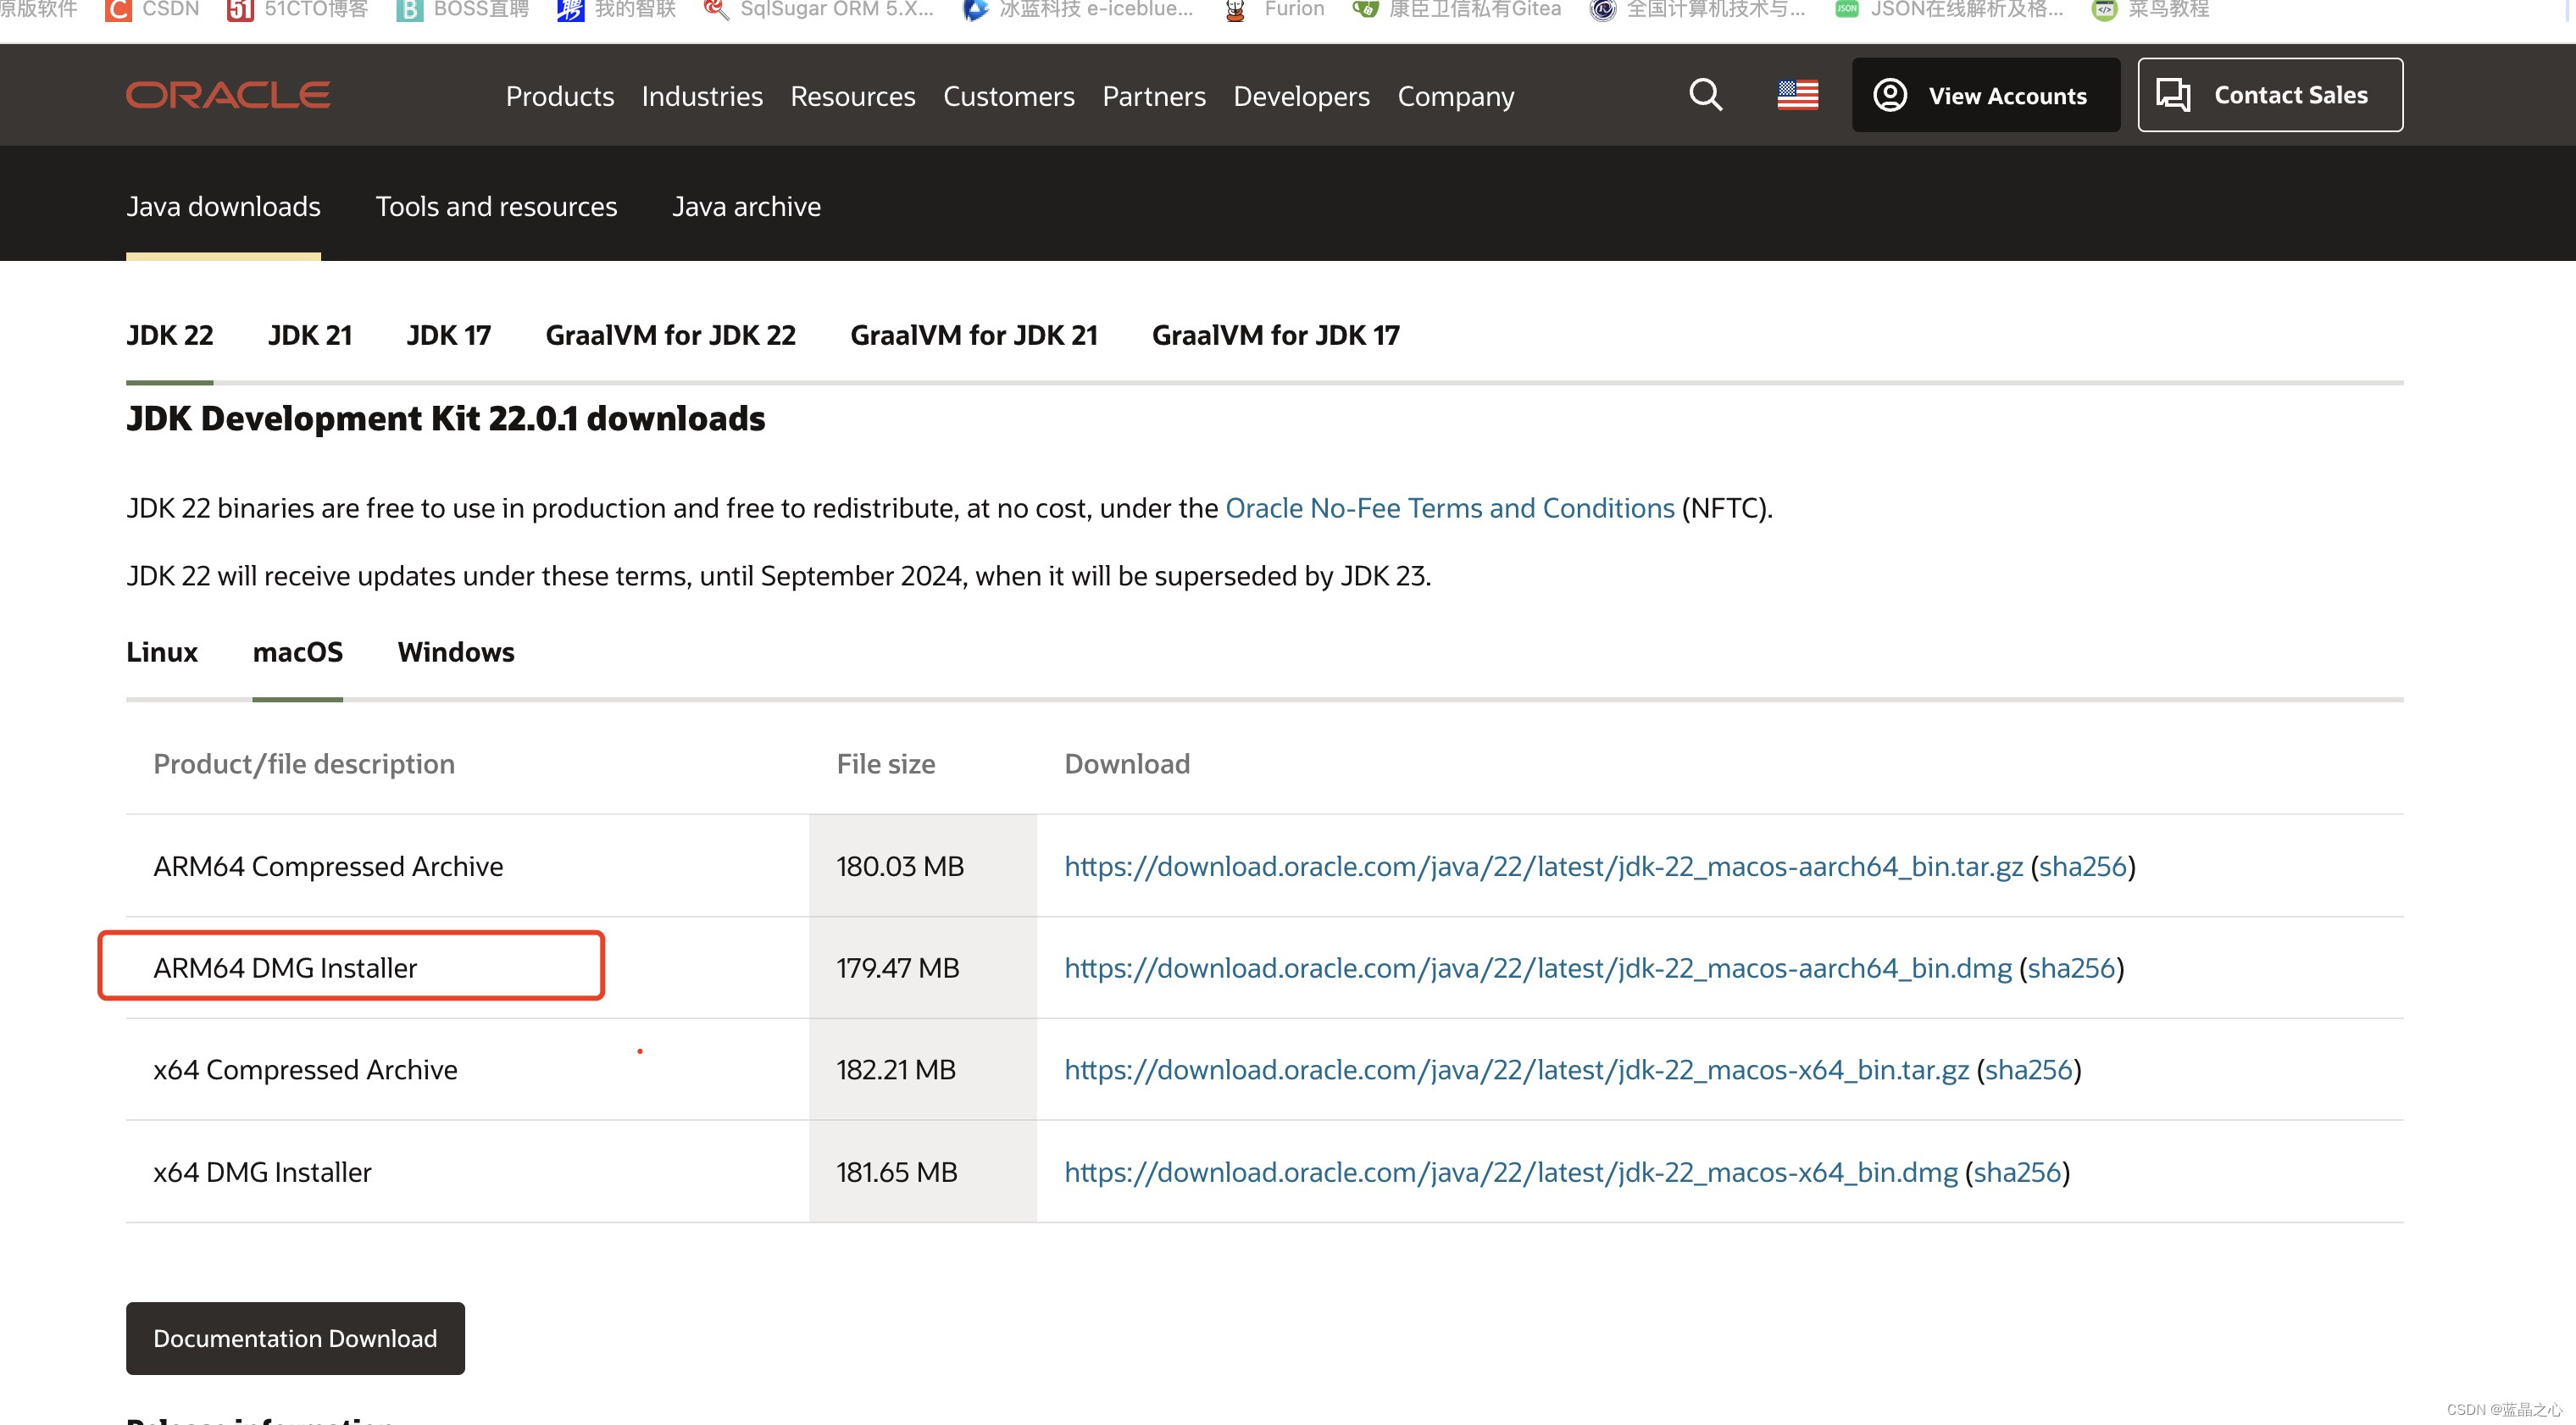Open the JSON在线解析 bookmark

coord(1949,10)
